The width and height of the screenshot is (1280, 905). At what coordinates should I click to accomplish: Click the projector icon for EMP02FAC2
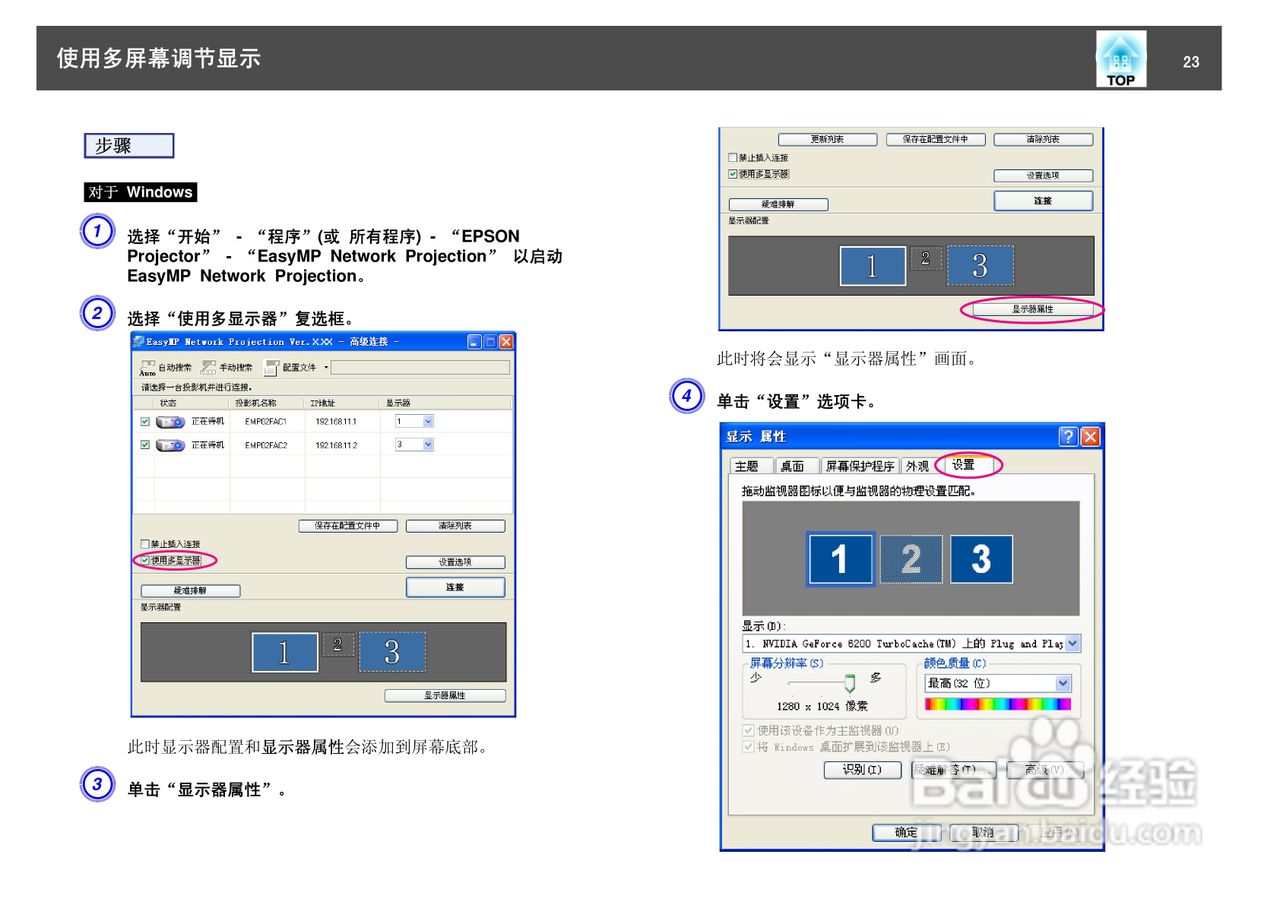(x=171, y=445)
